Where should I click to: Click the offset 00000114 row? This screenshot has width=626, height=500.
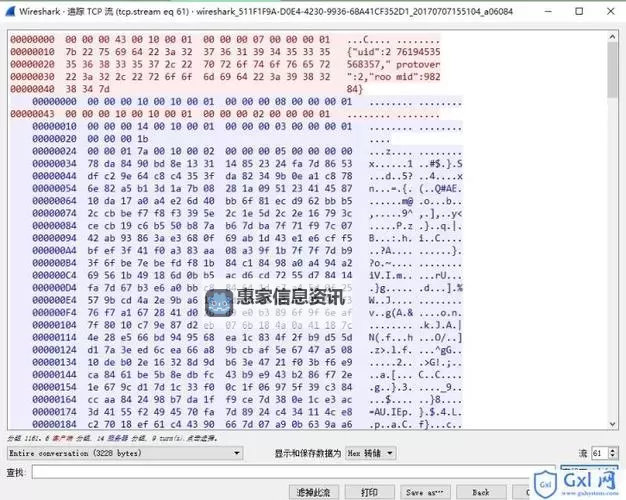[x=247, y=337]
